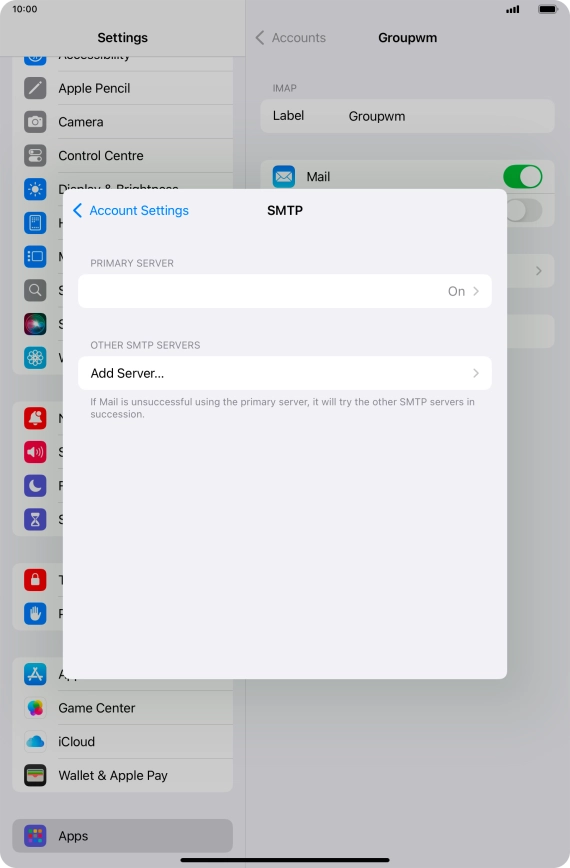Tap the Label field showing Groupwm
The image size is (570, 868).
point(407,116)
